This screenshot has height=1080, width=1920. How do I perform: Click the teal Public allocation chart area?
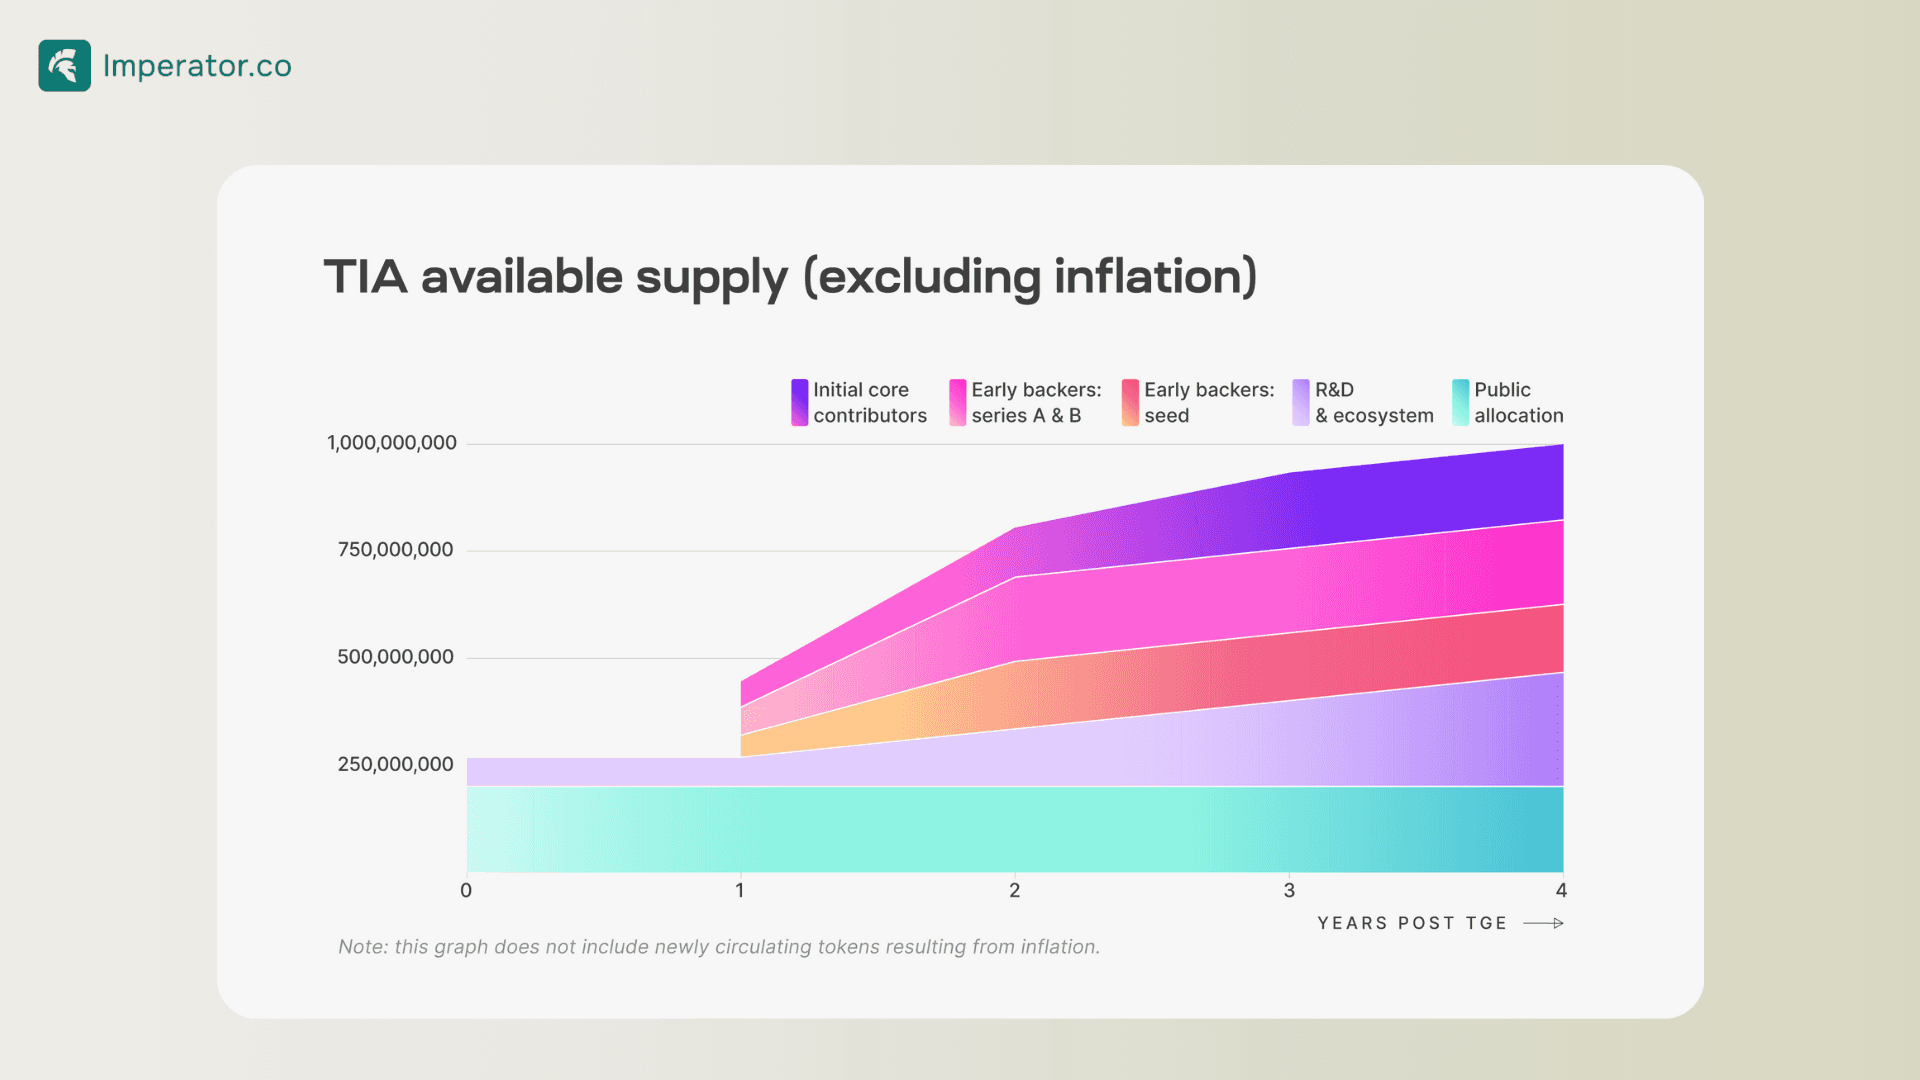(x=1015, y=829)
